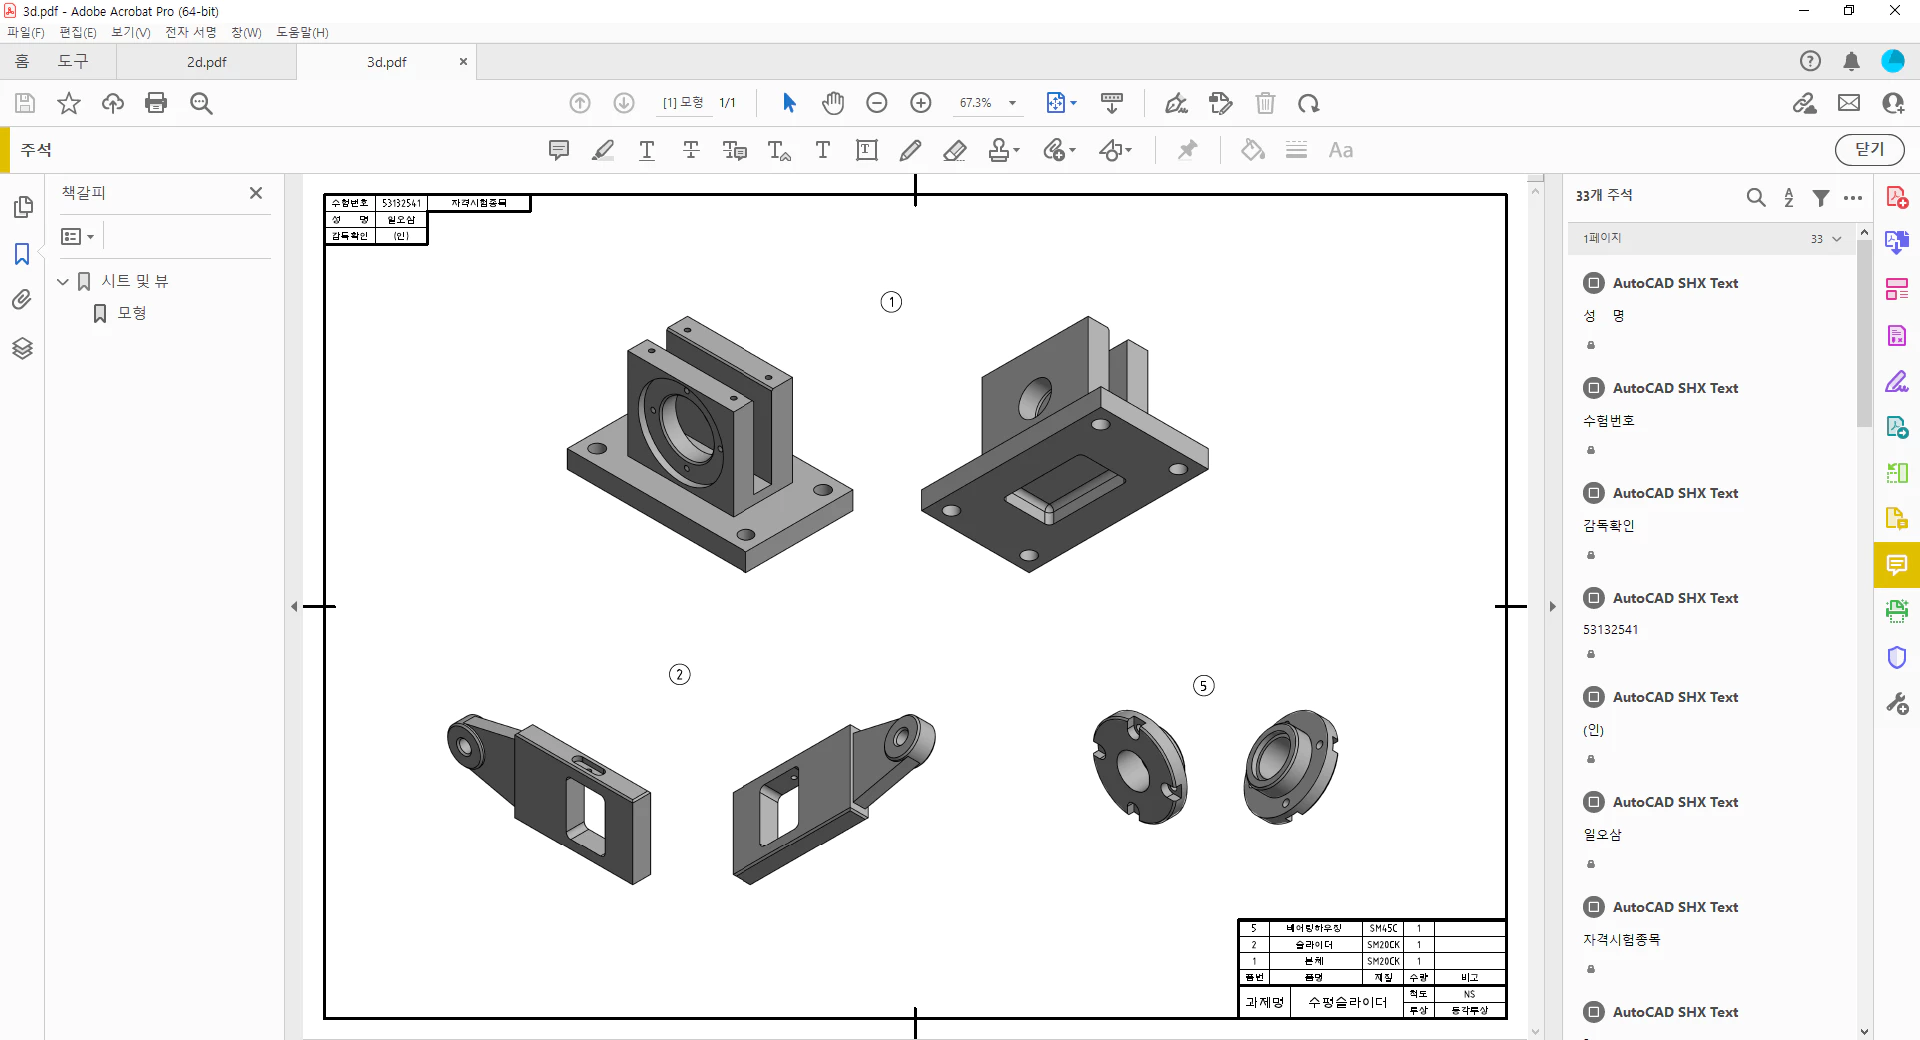Screen dimensions: 1920x1040
Task: Search comments with magnifier icon
Action: [x=1756, y=198]
